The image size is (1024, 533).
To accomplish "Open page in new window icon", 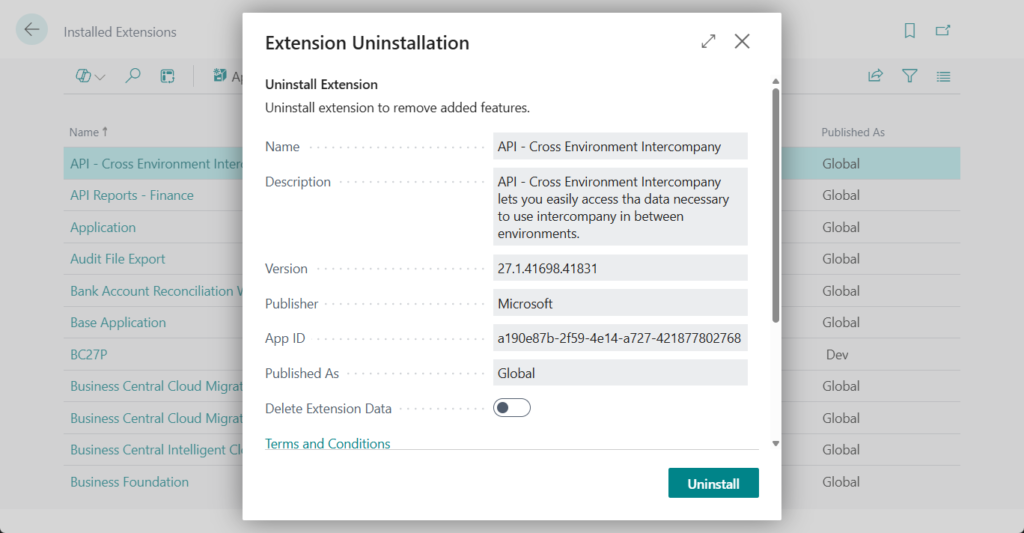I will click(x=942, y=31).
